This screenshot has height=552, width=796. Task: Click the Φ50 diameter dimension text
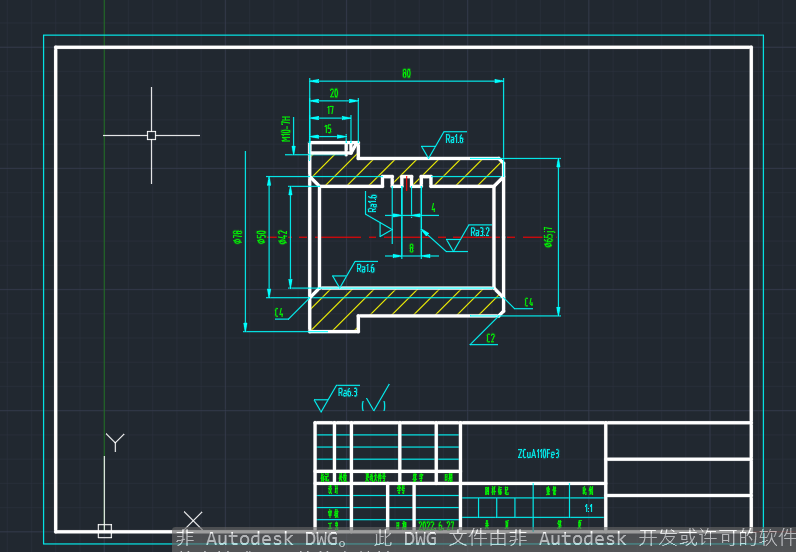261,237
